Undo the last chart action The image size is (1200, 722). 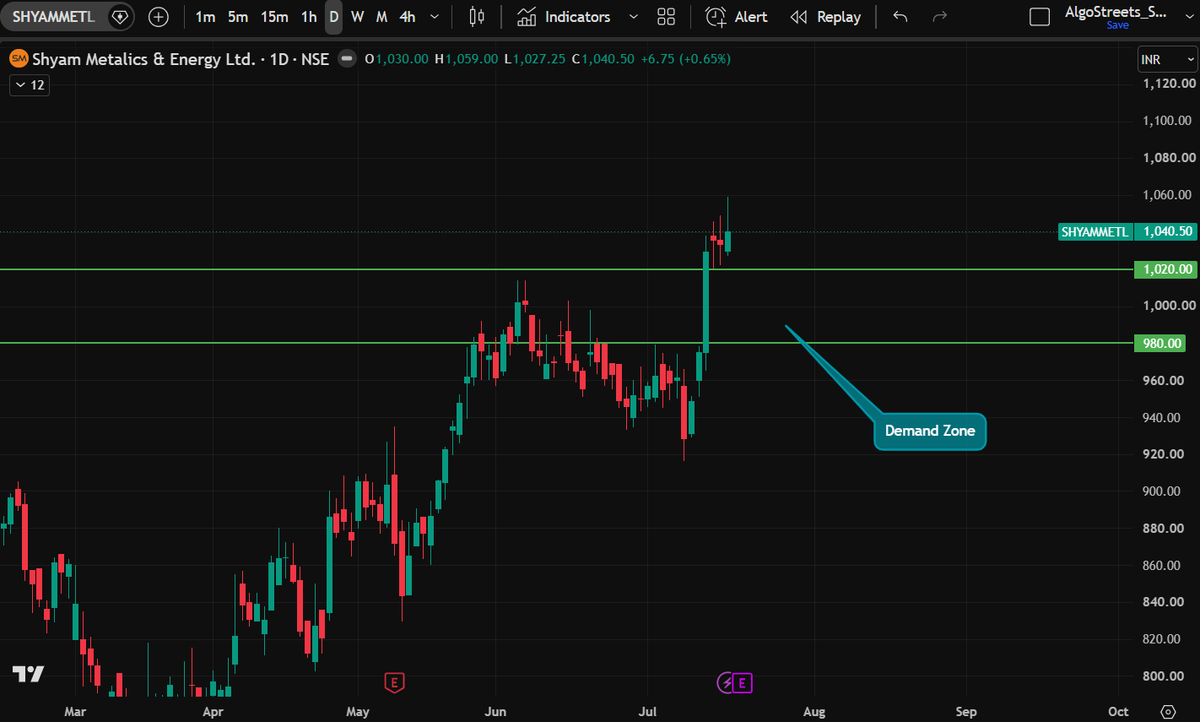[x=901, y=17]
